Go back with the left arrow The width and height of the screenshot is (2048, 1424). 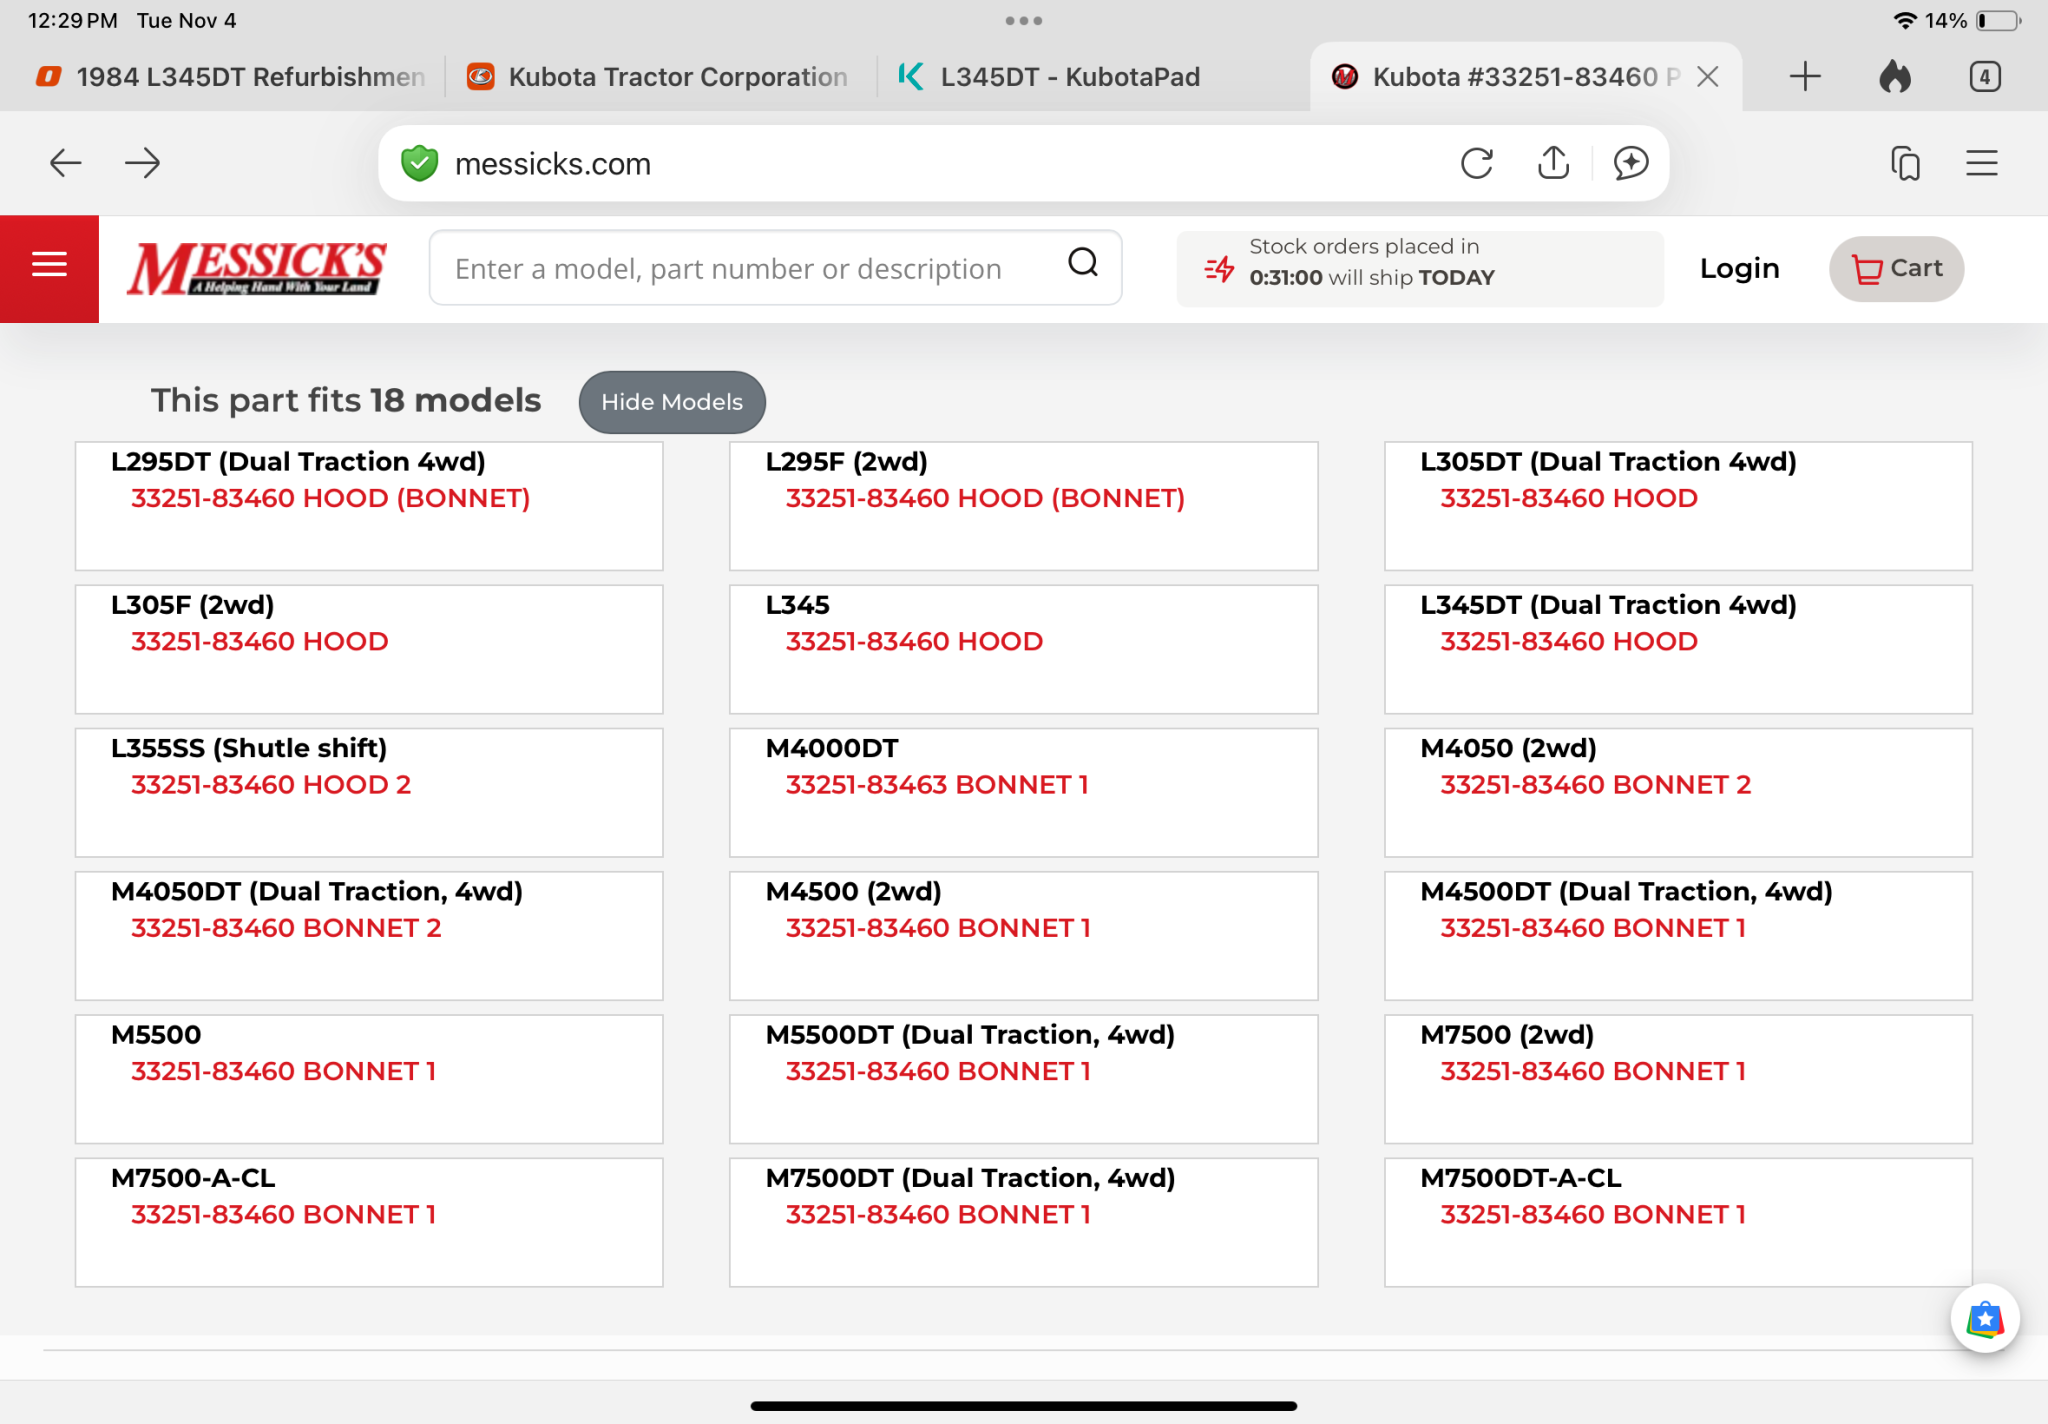click(66, 163)
